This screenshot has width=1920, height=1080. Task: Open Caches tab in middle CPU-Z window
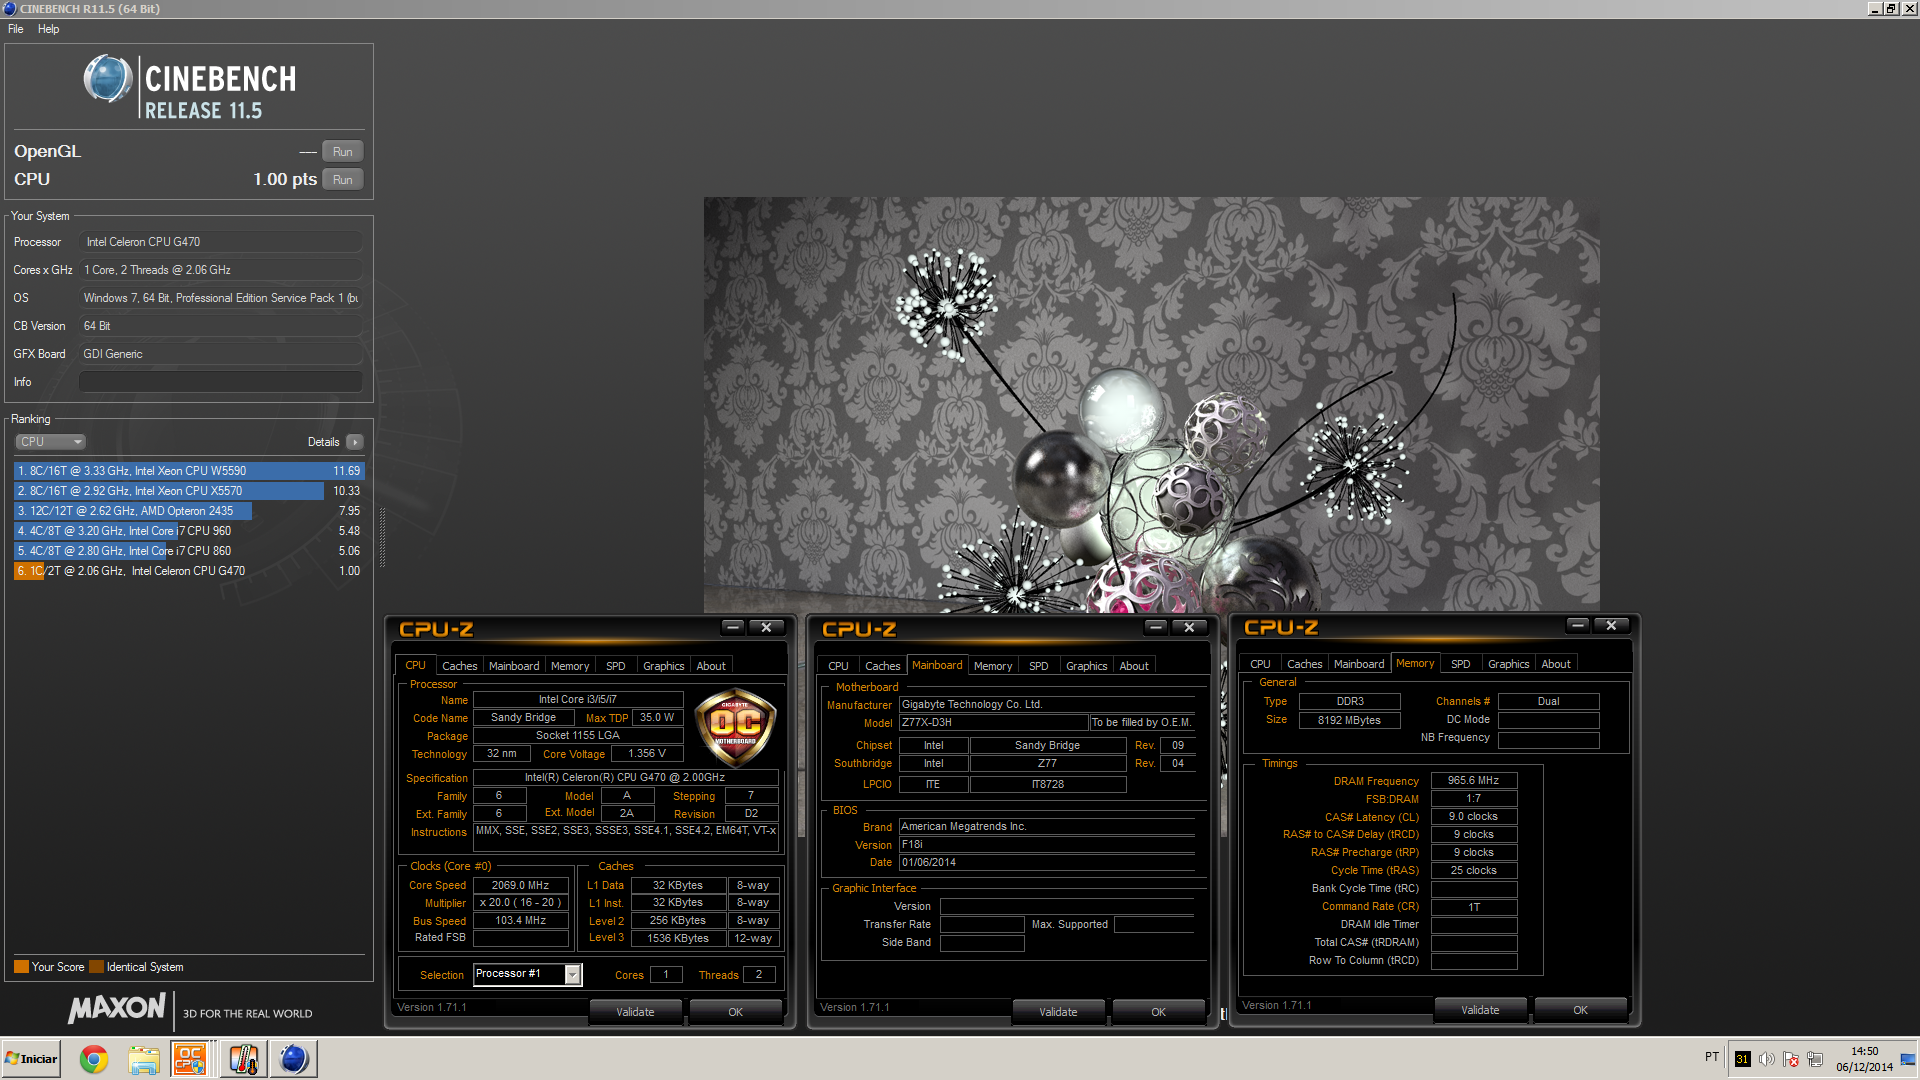click(x=883, y=666)
